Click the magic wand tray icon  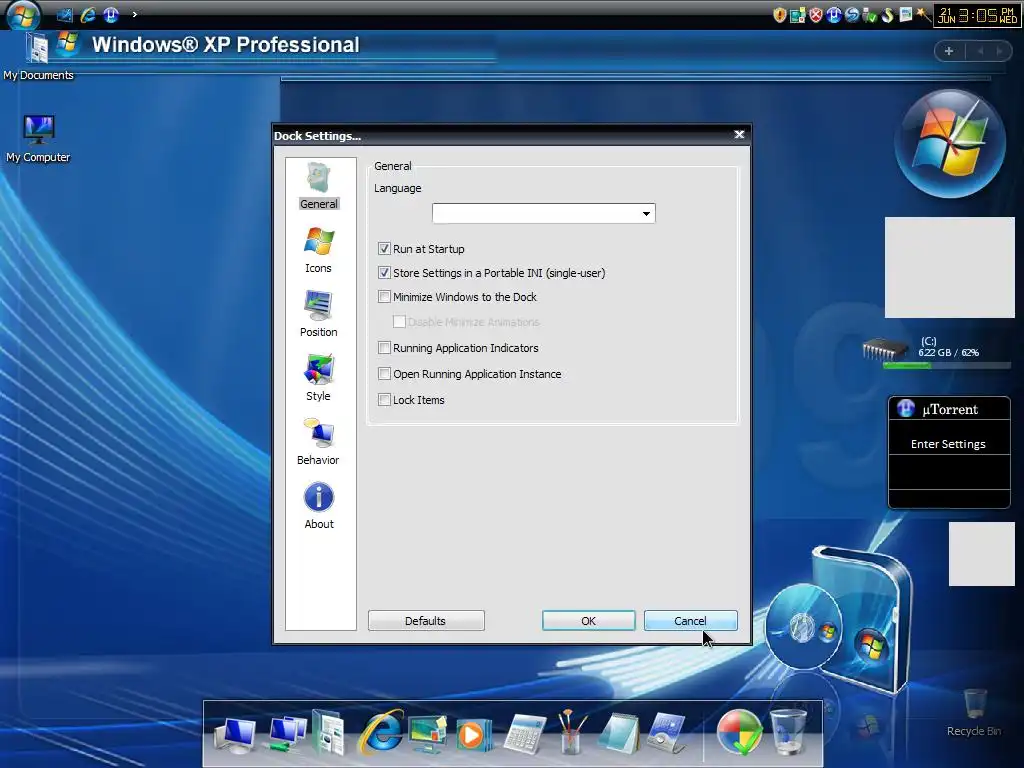(x=923, y=15)
